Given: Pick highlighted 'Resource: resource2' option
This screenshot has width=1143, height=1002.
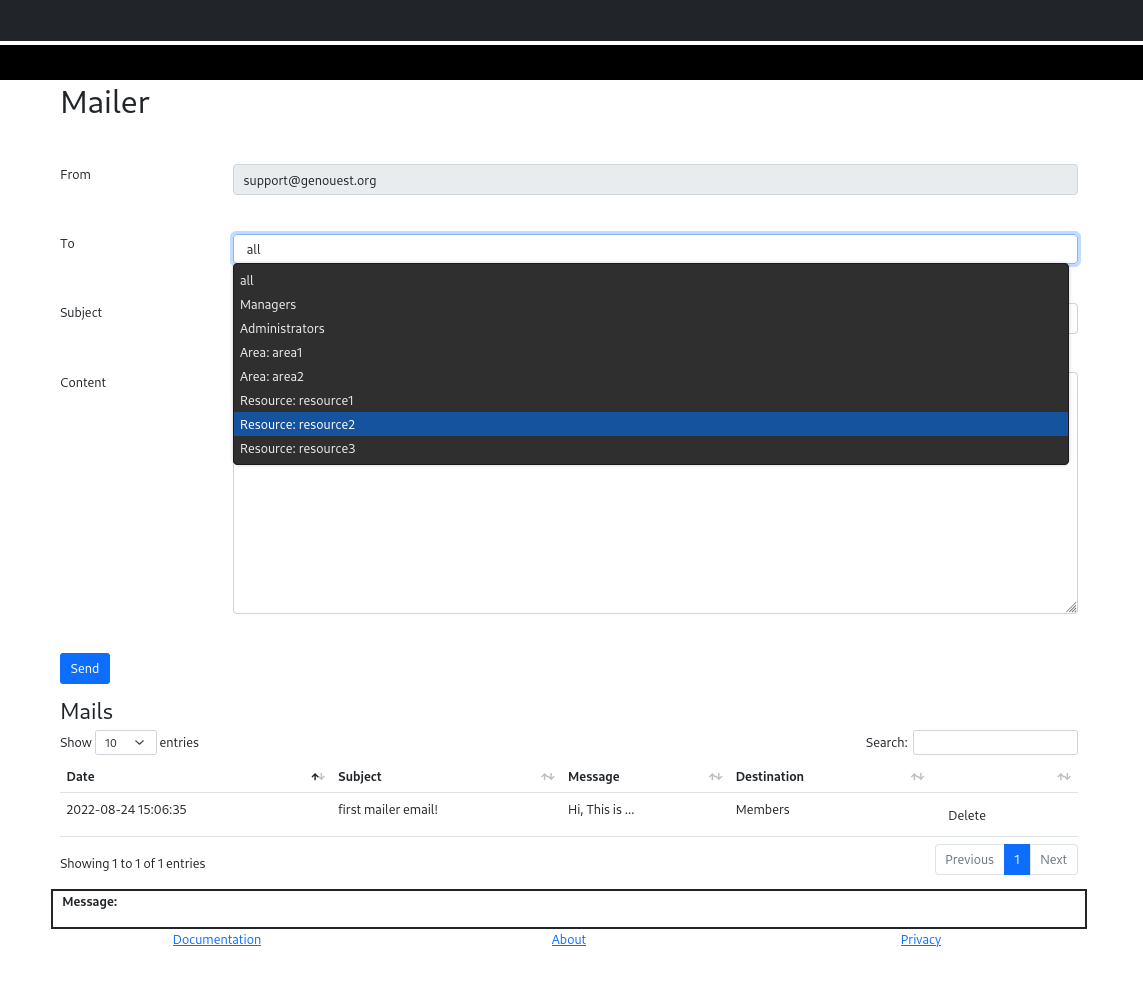Looking at the screenshot, I should [x=650, y=425].
